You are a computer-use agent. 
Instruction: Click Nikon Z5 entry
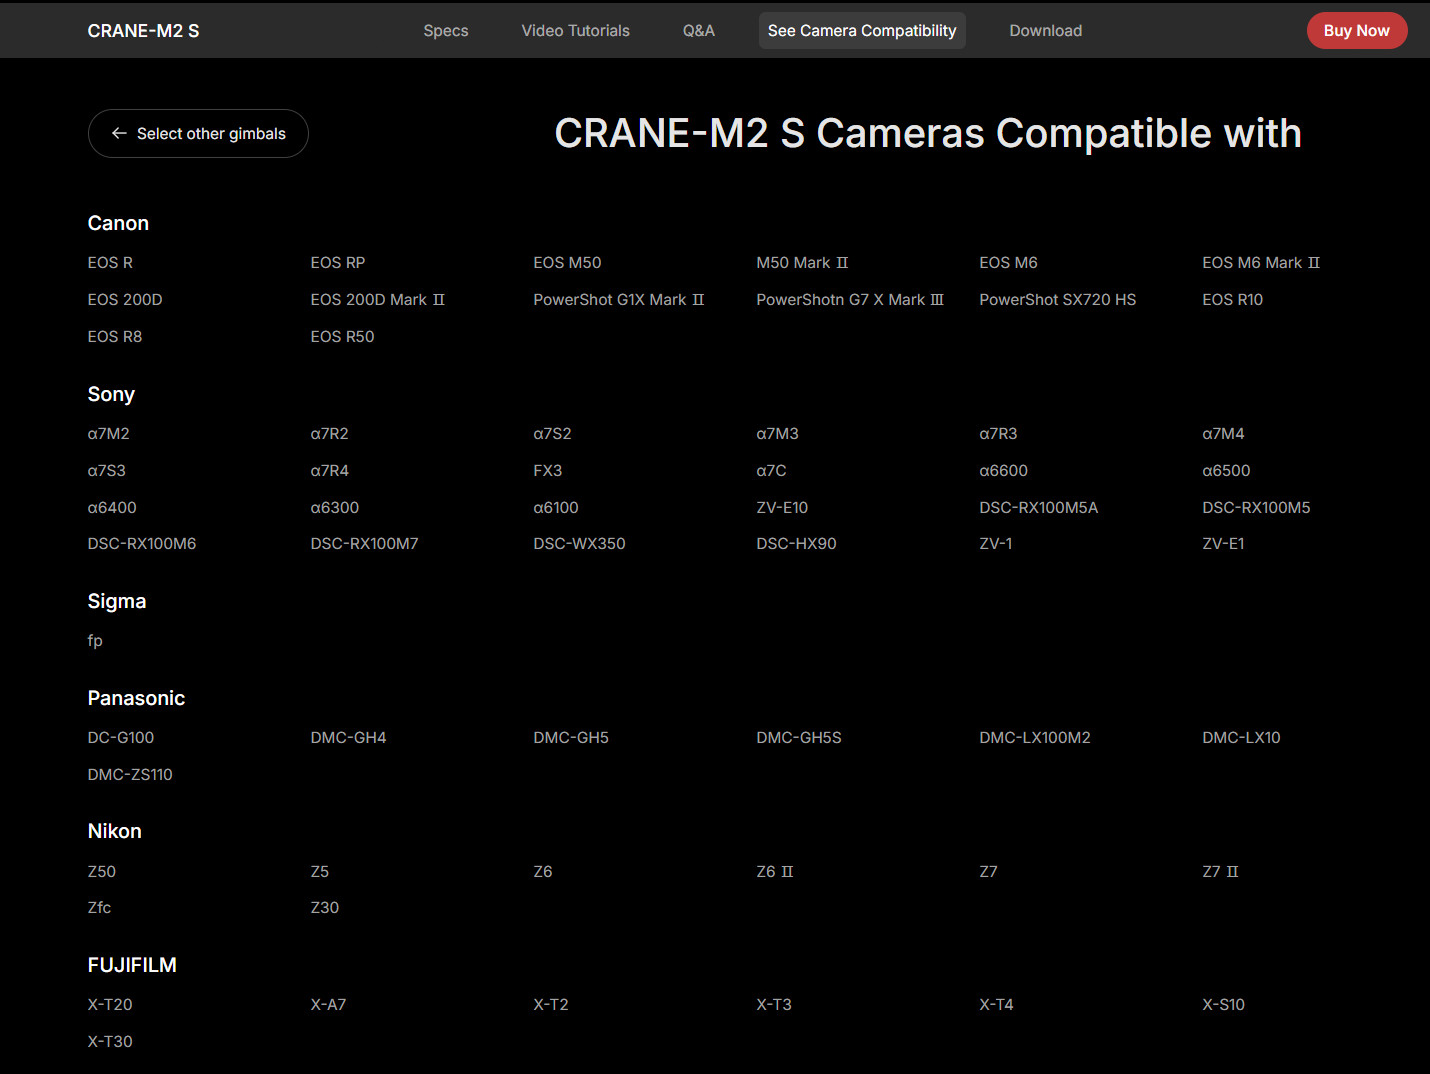(x=320, y=872)
